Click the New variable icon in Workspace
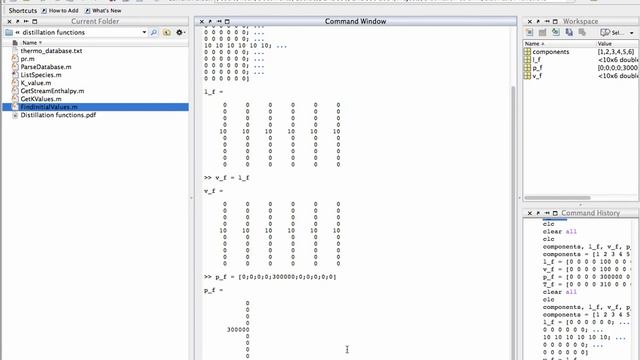Image resolution: width=640 pixels, height=360 pixels. pos(529,32)
